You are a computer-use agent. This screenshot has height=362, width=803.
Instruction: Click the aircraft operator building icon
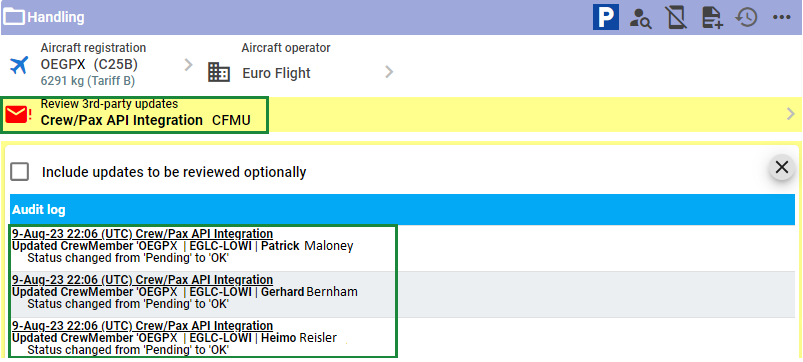pos(219,72)
